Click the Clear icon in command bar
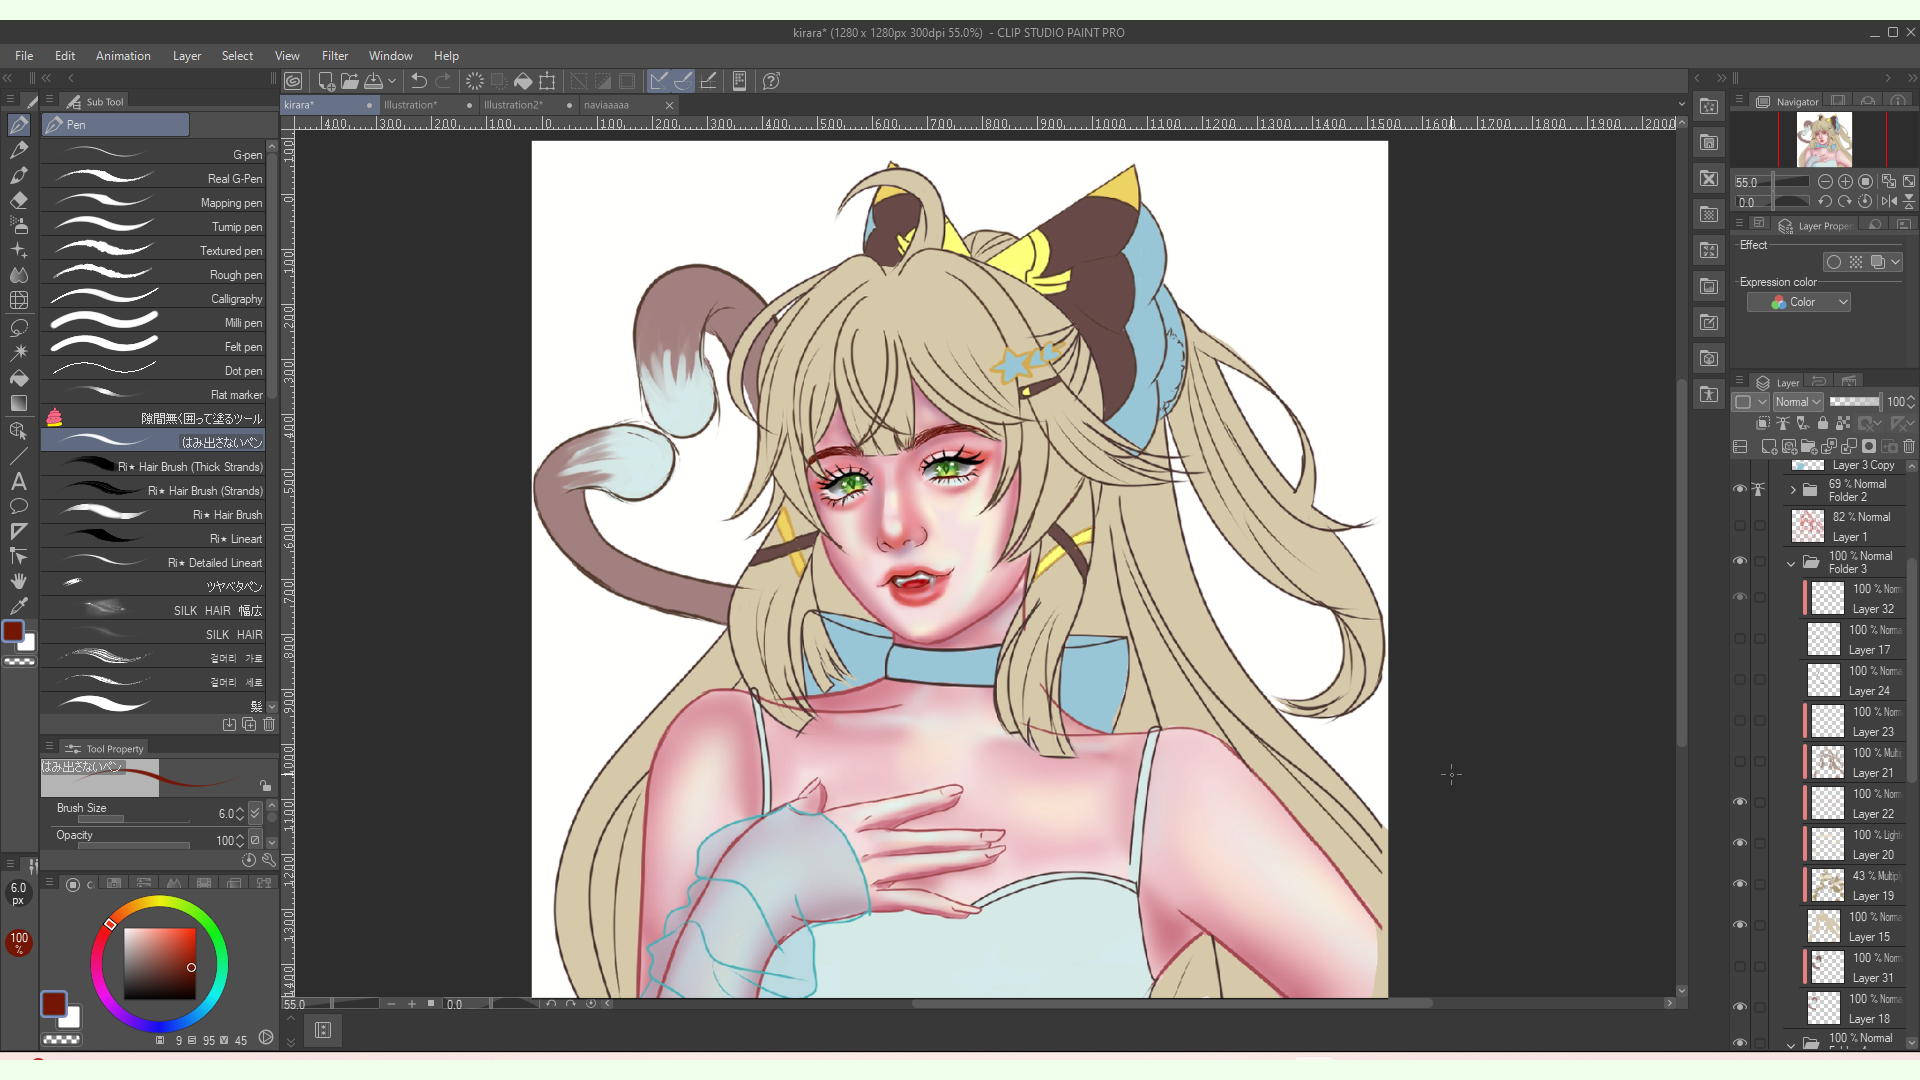This screenshot has width=1920, height=1080. 474,81
